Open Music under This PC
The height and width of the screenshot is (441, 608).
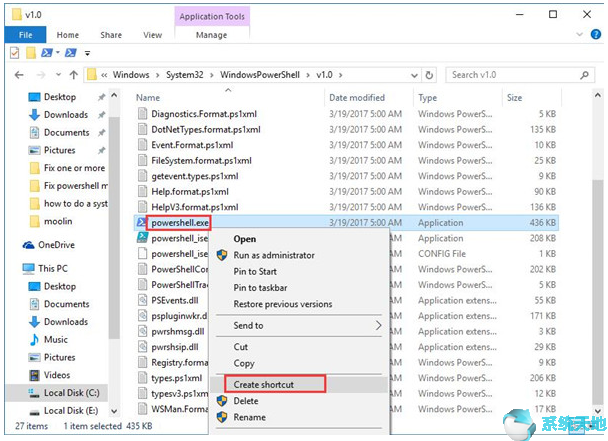click(56, 340)
